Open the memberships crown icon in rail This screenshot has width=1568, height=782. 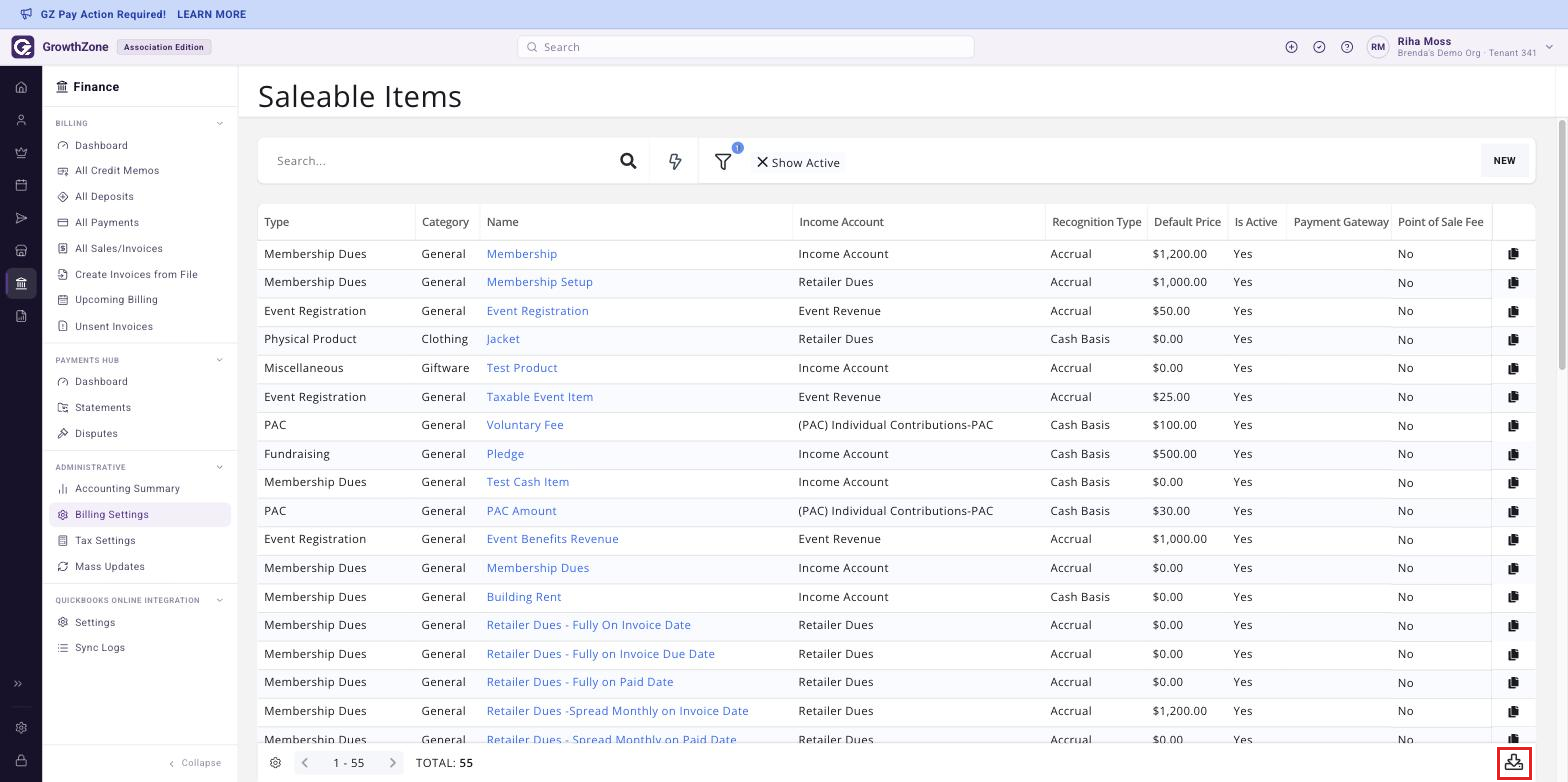[21, 153]
